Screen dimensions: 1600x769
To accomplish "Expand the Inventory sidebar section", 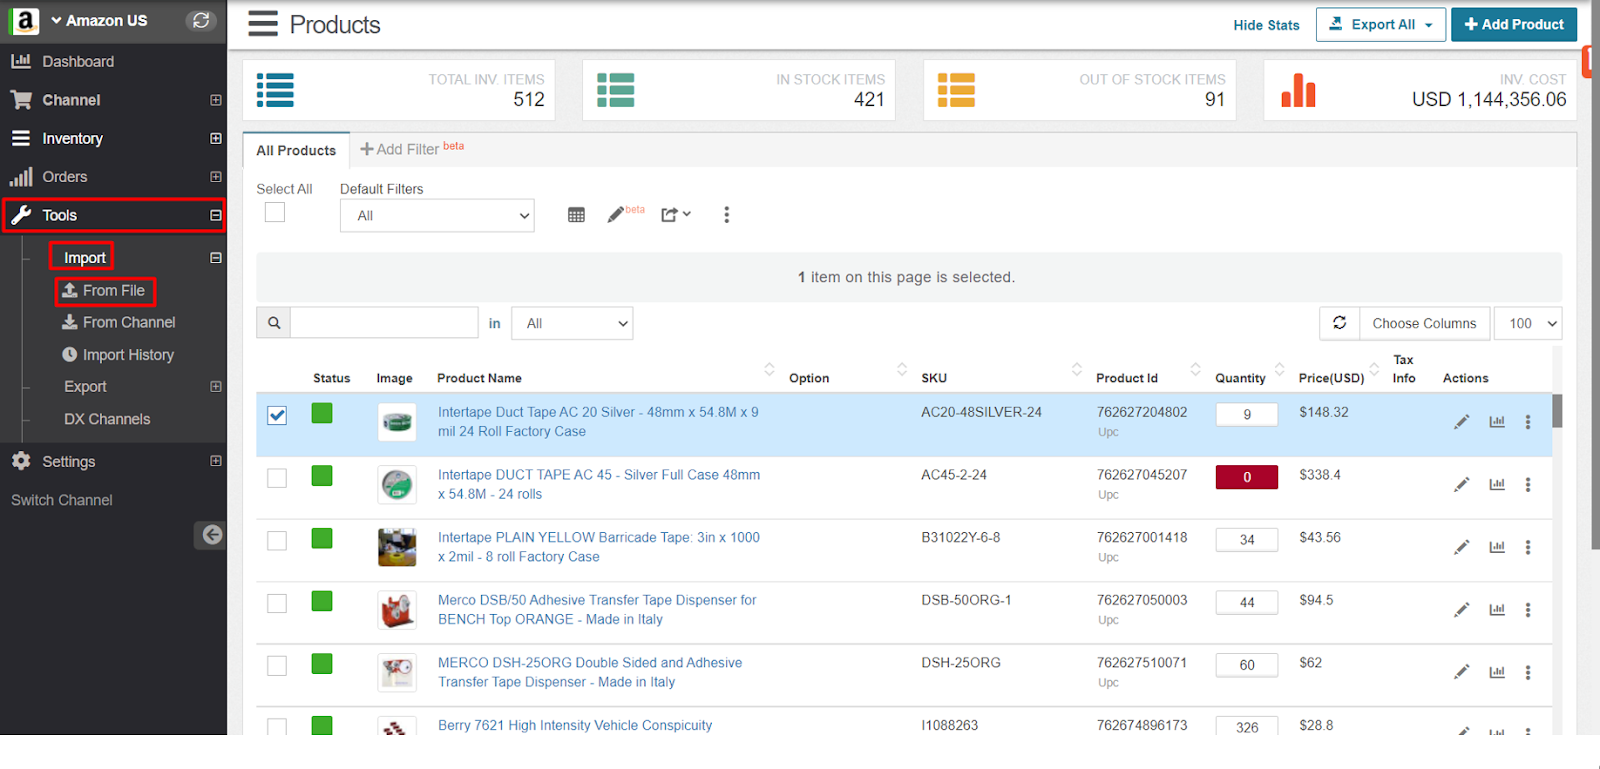I will [215, 138].
